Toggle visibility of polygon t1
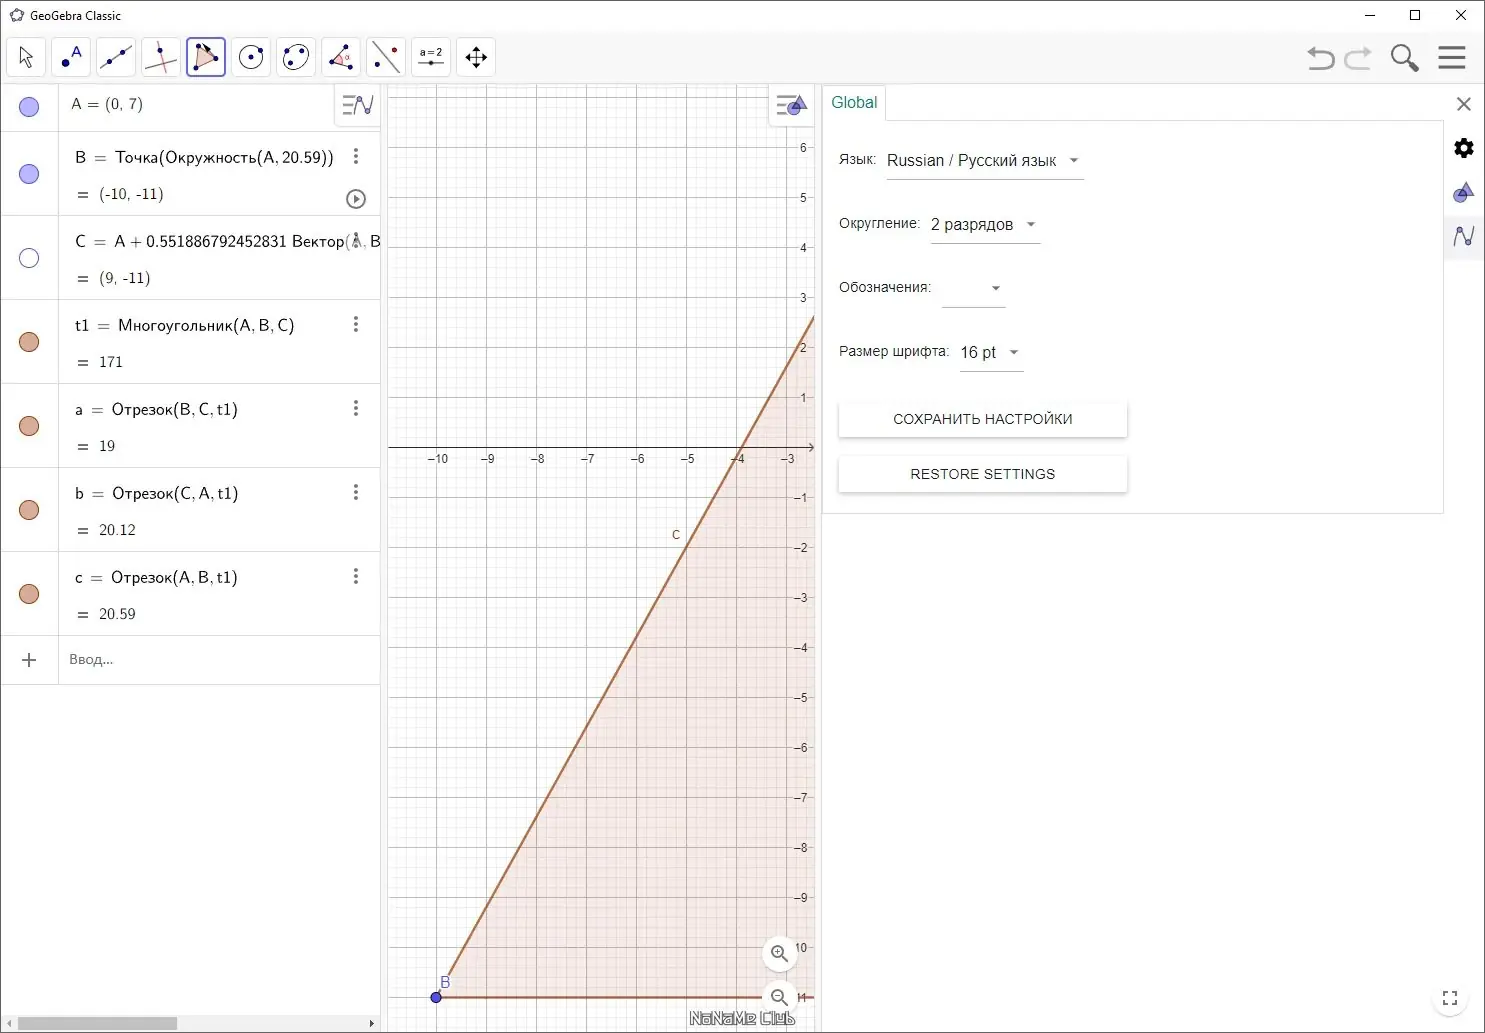This screenshot has width=1485, height=1033. (29, 342)
